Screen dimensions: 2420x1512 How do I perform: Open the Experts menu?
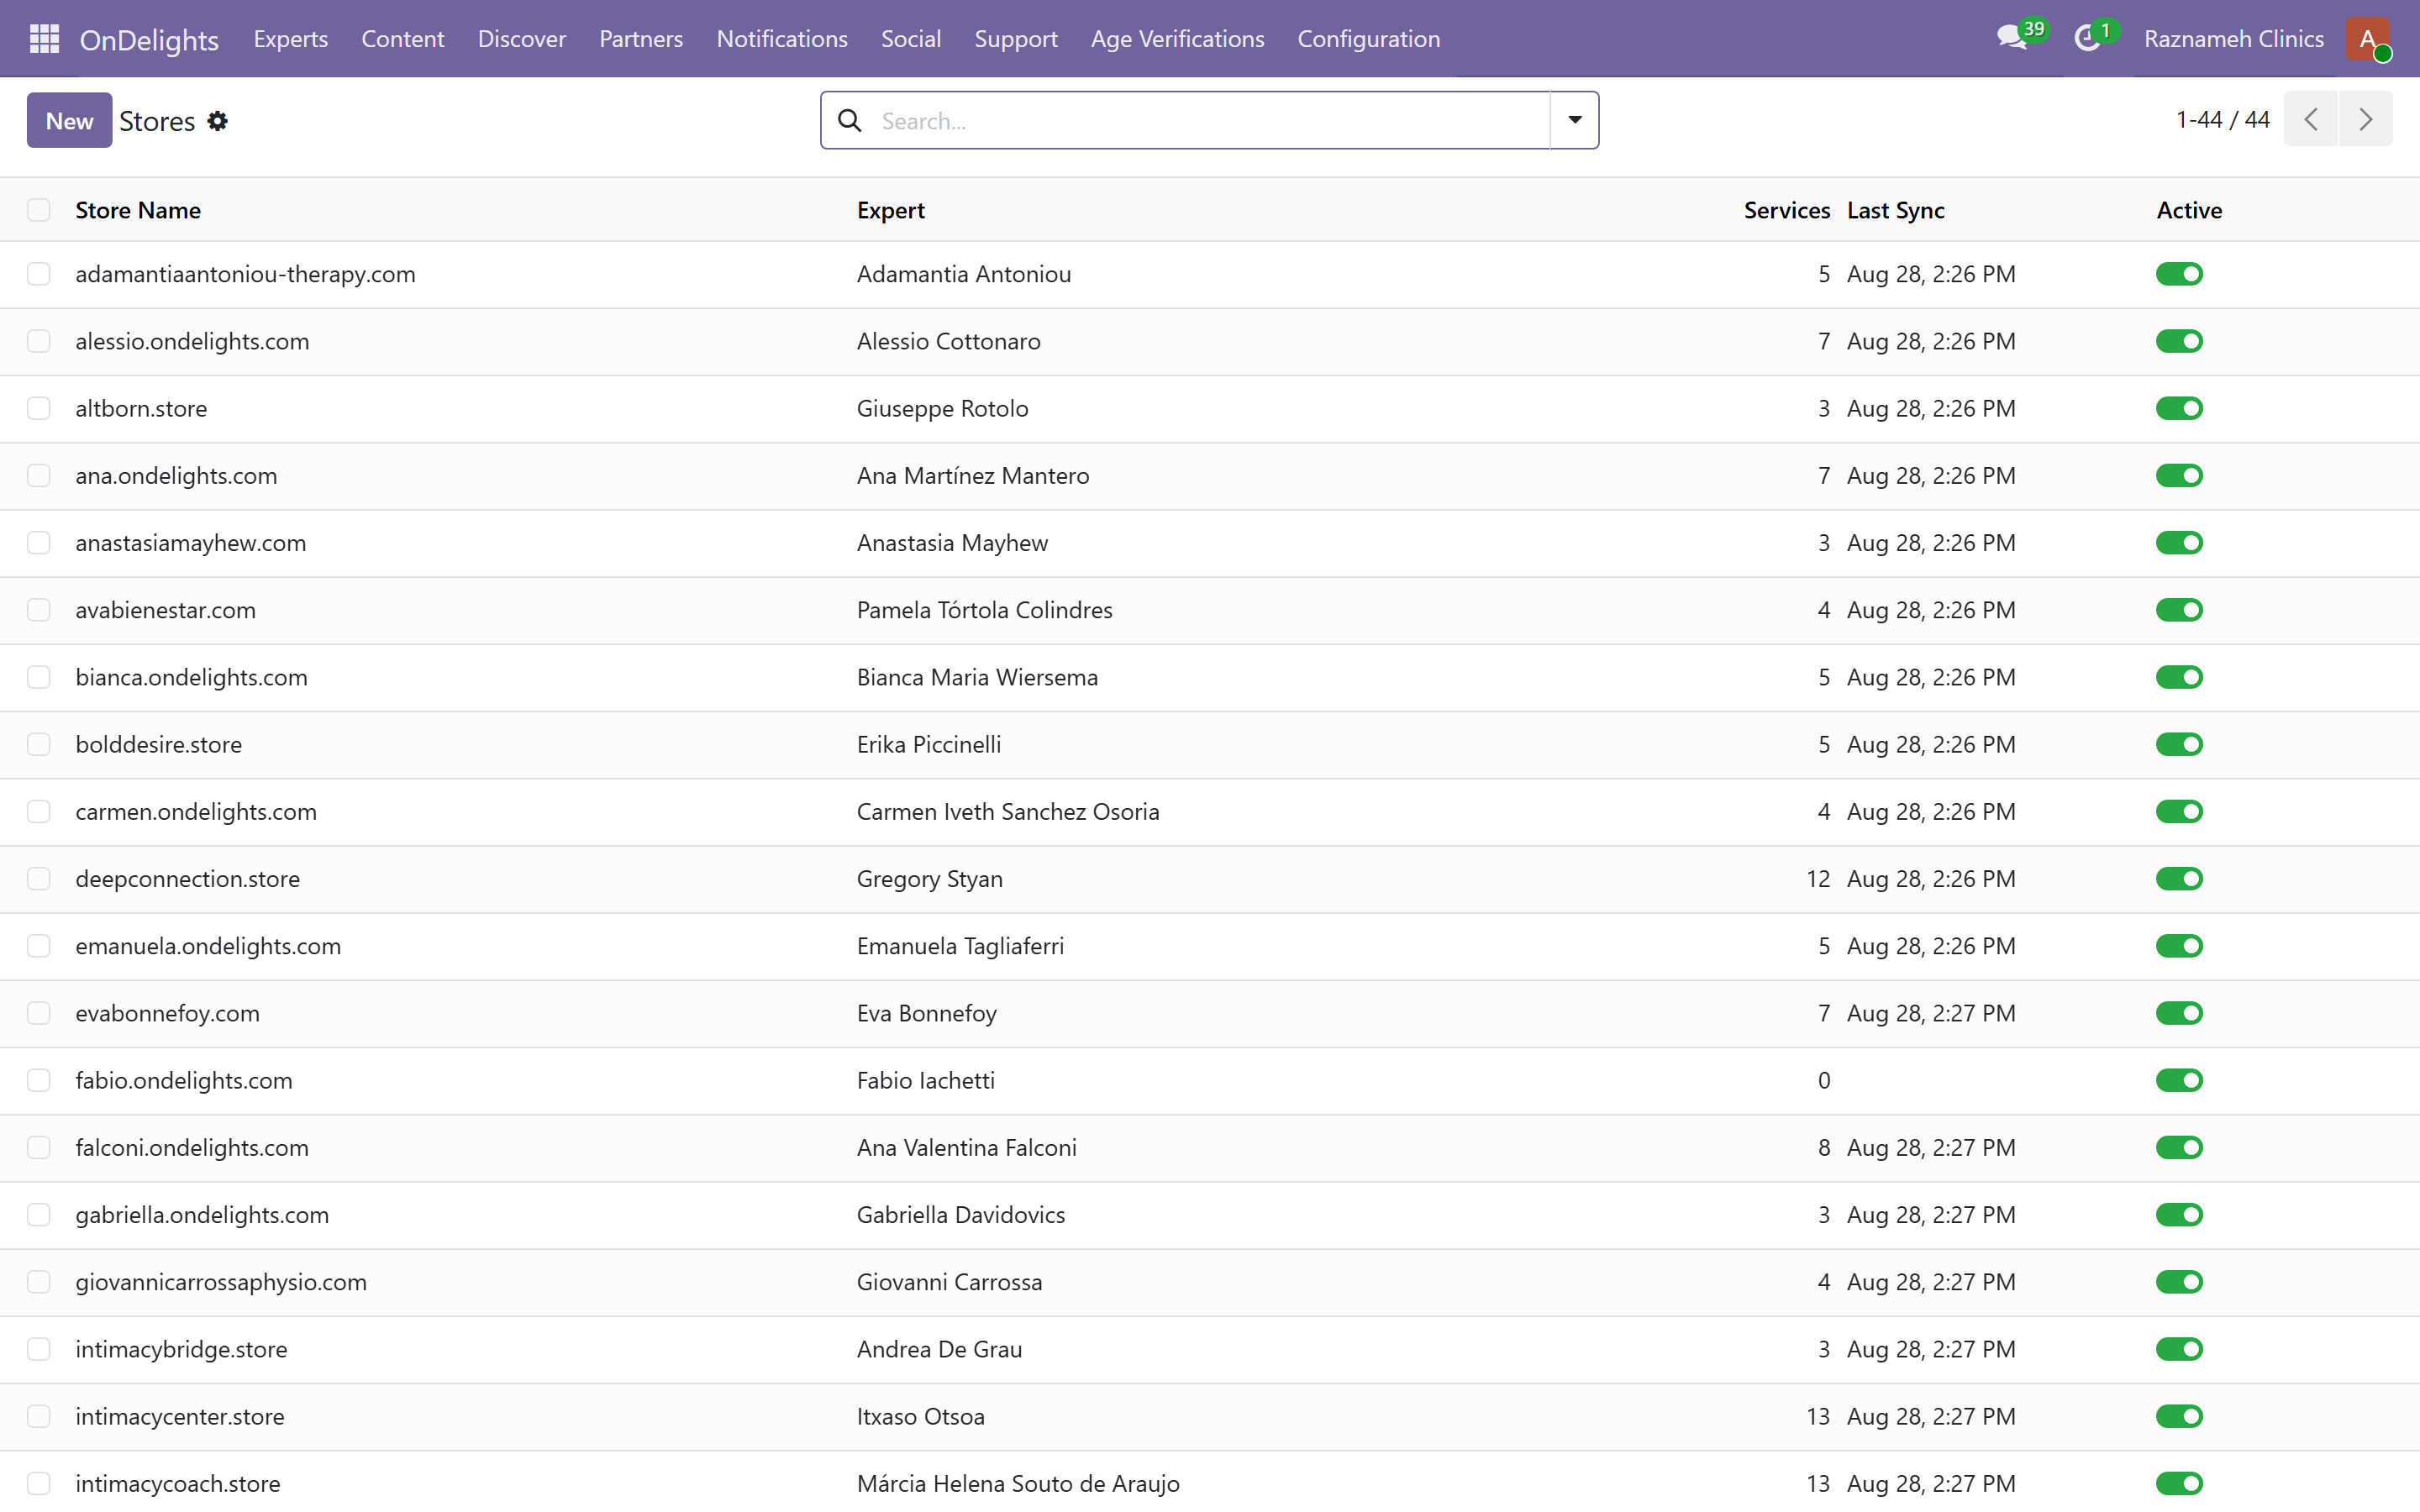point(291,39)
